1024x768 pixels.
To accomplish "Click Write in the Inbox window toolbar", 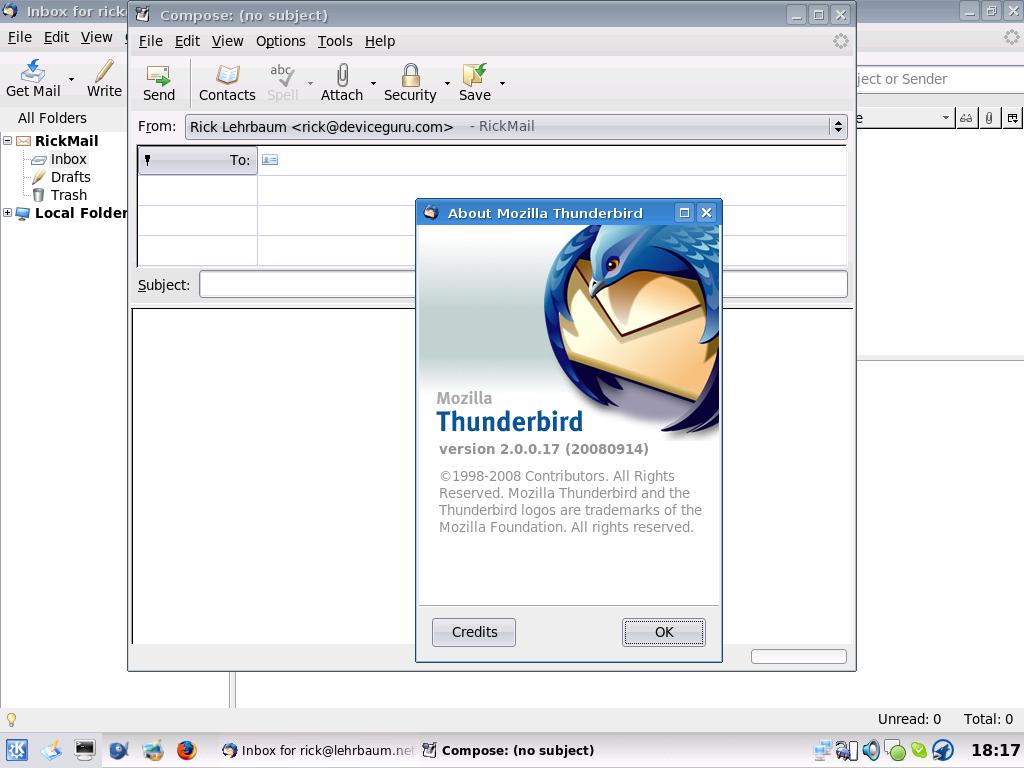I will point(104,79).
